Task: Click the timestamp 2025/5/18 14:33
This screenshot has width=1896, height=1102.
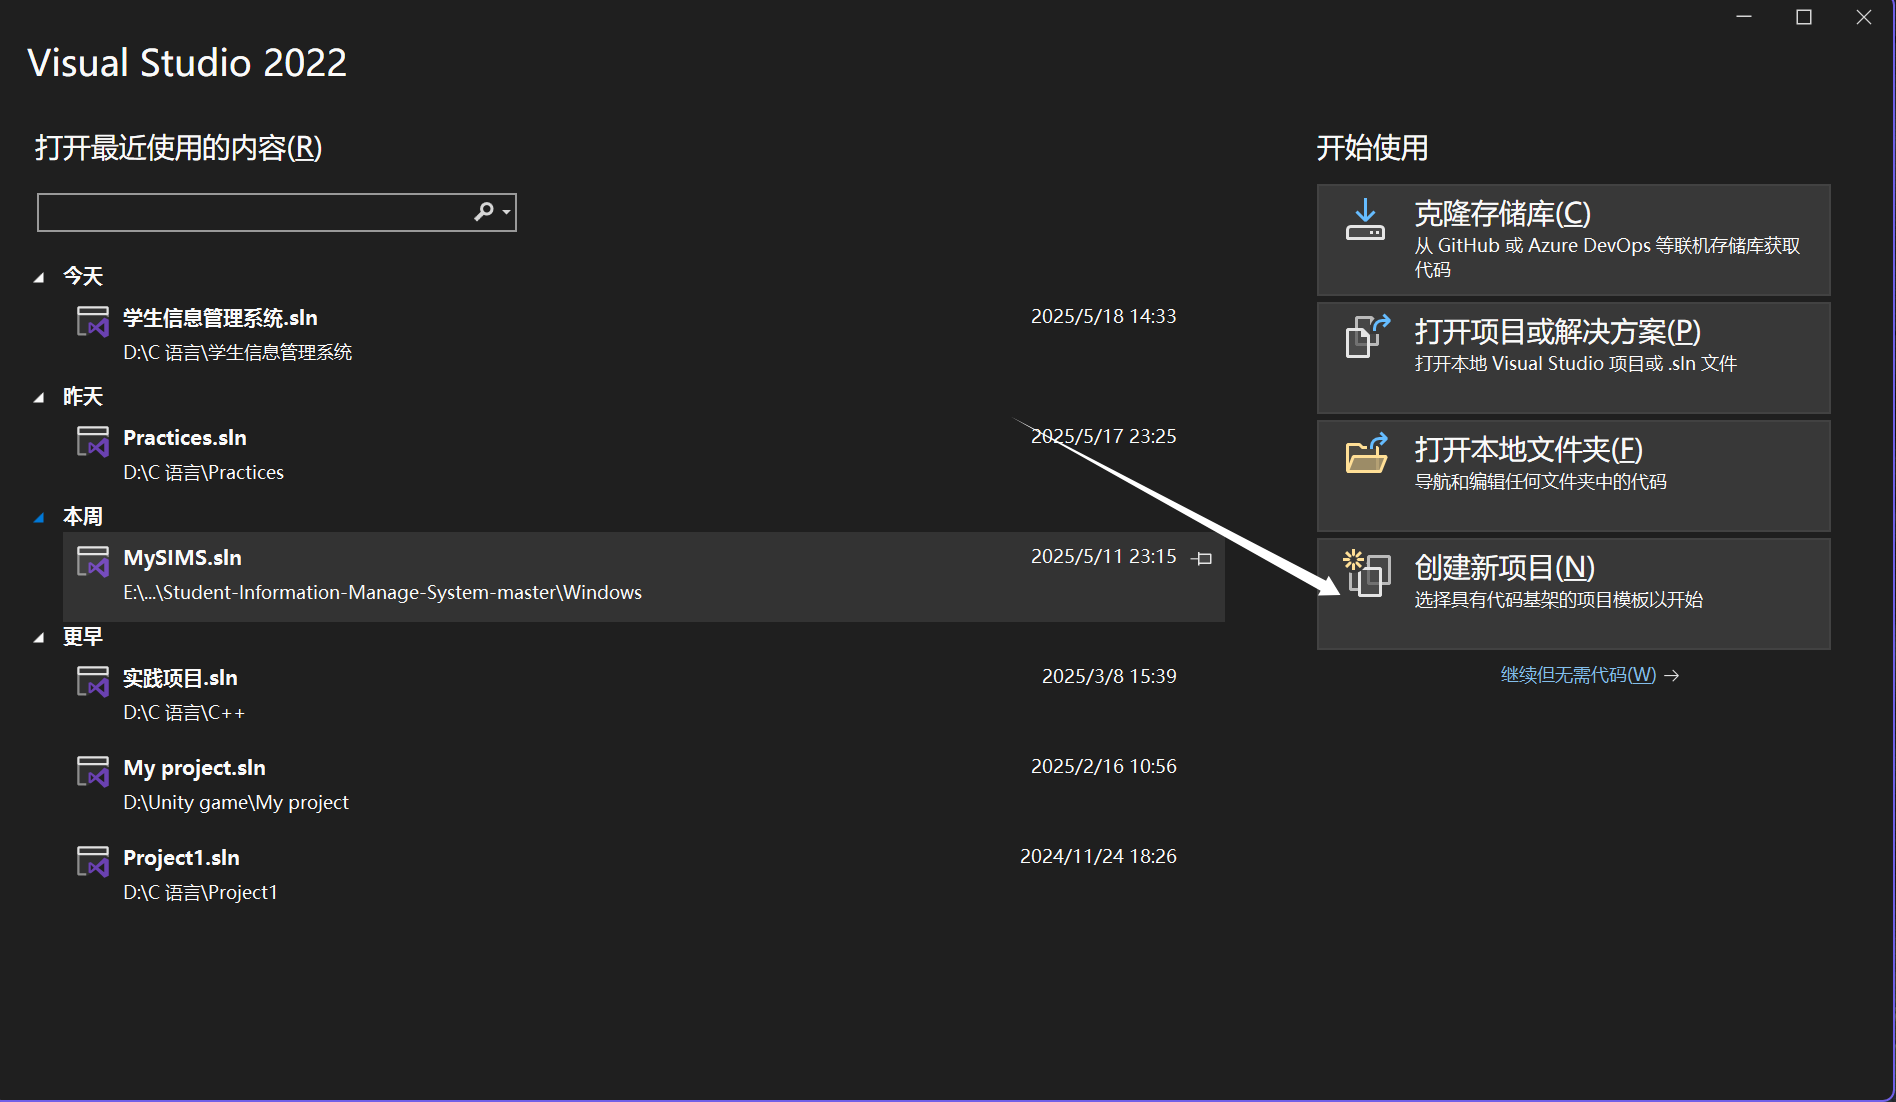Action: point(1103,316)
